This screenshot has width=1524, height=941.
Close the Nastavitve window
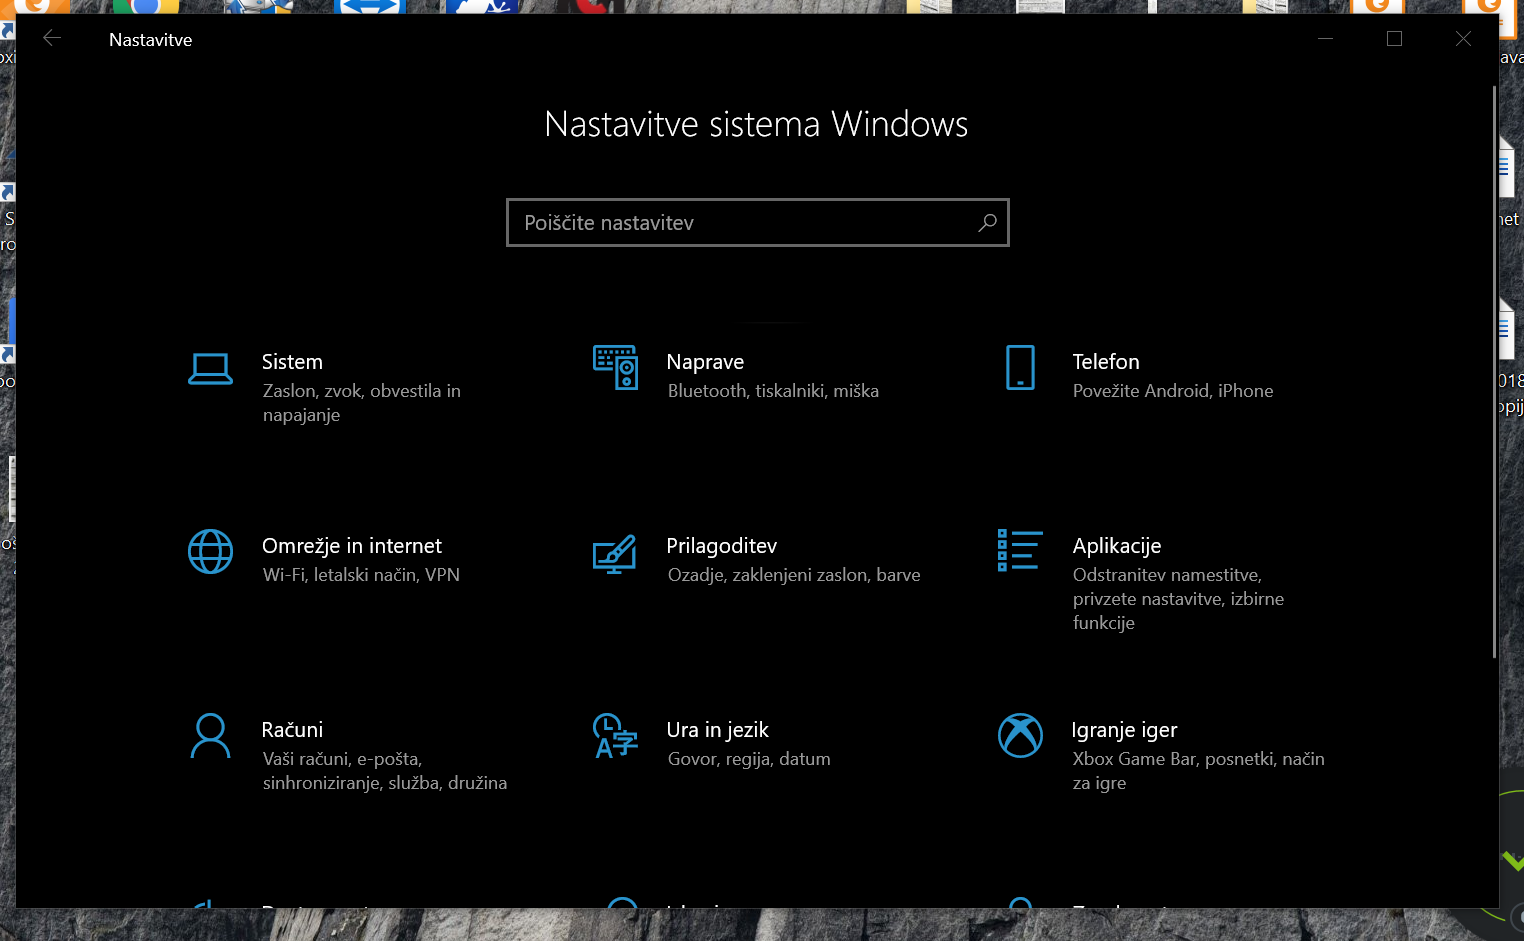pos(1463,39)
